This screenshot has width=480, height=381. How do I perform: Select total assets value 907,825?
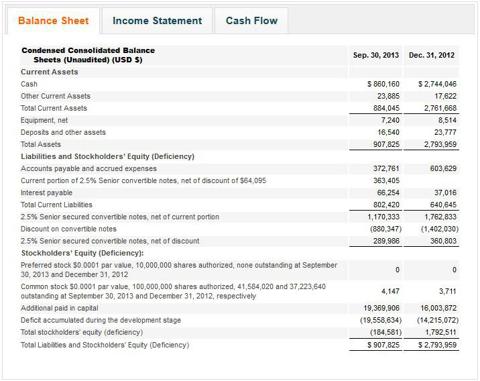click(386, 144)
